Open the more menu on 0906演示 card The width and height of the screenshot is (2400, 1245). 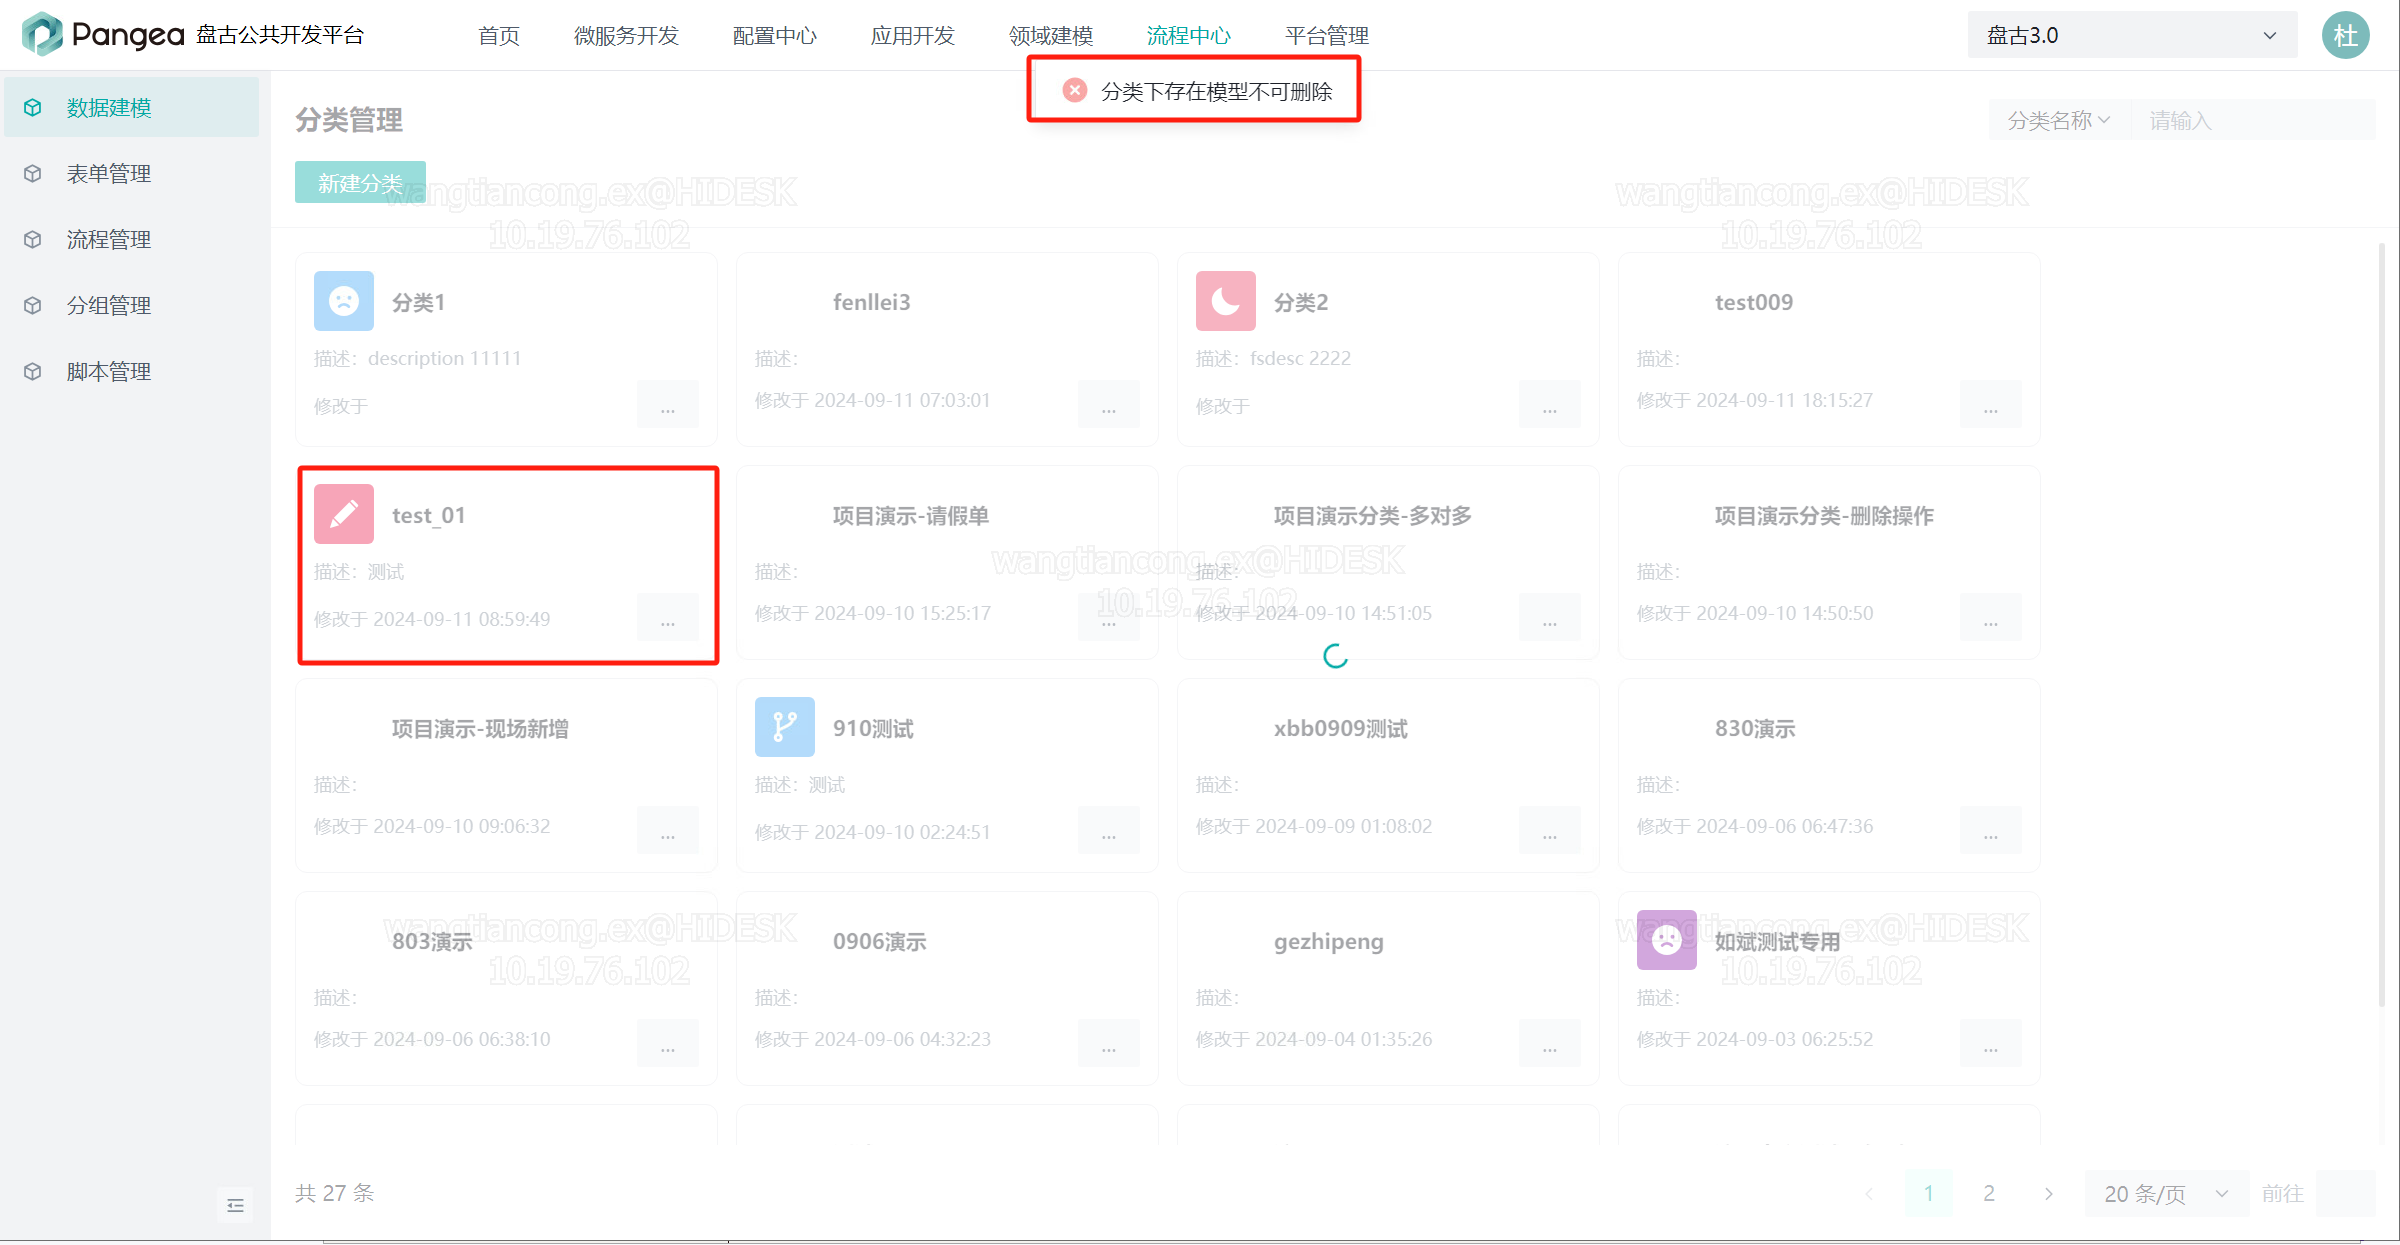1109,1044
